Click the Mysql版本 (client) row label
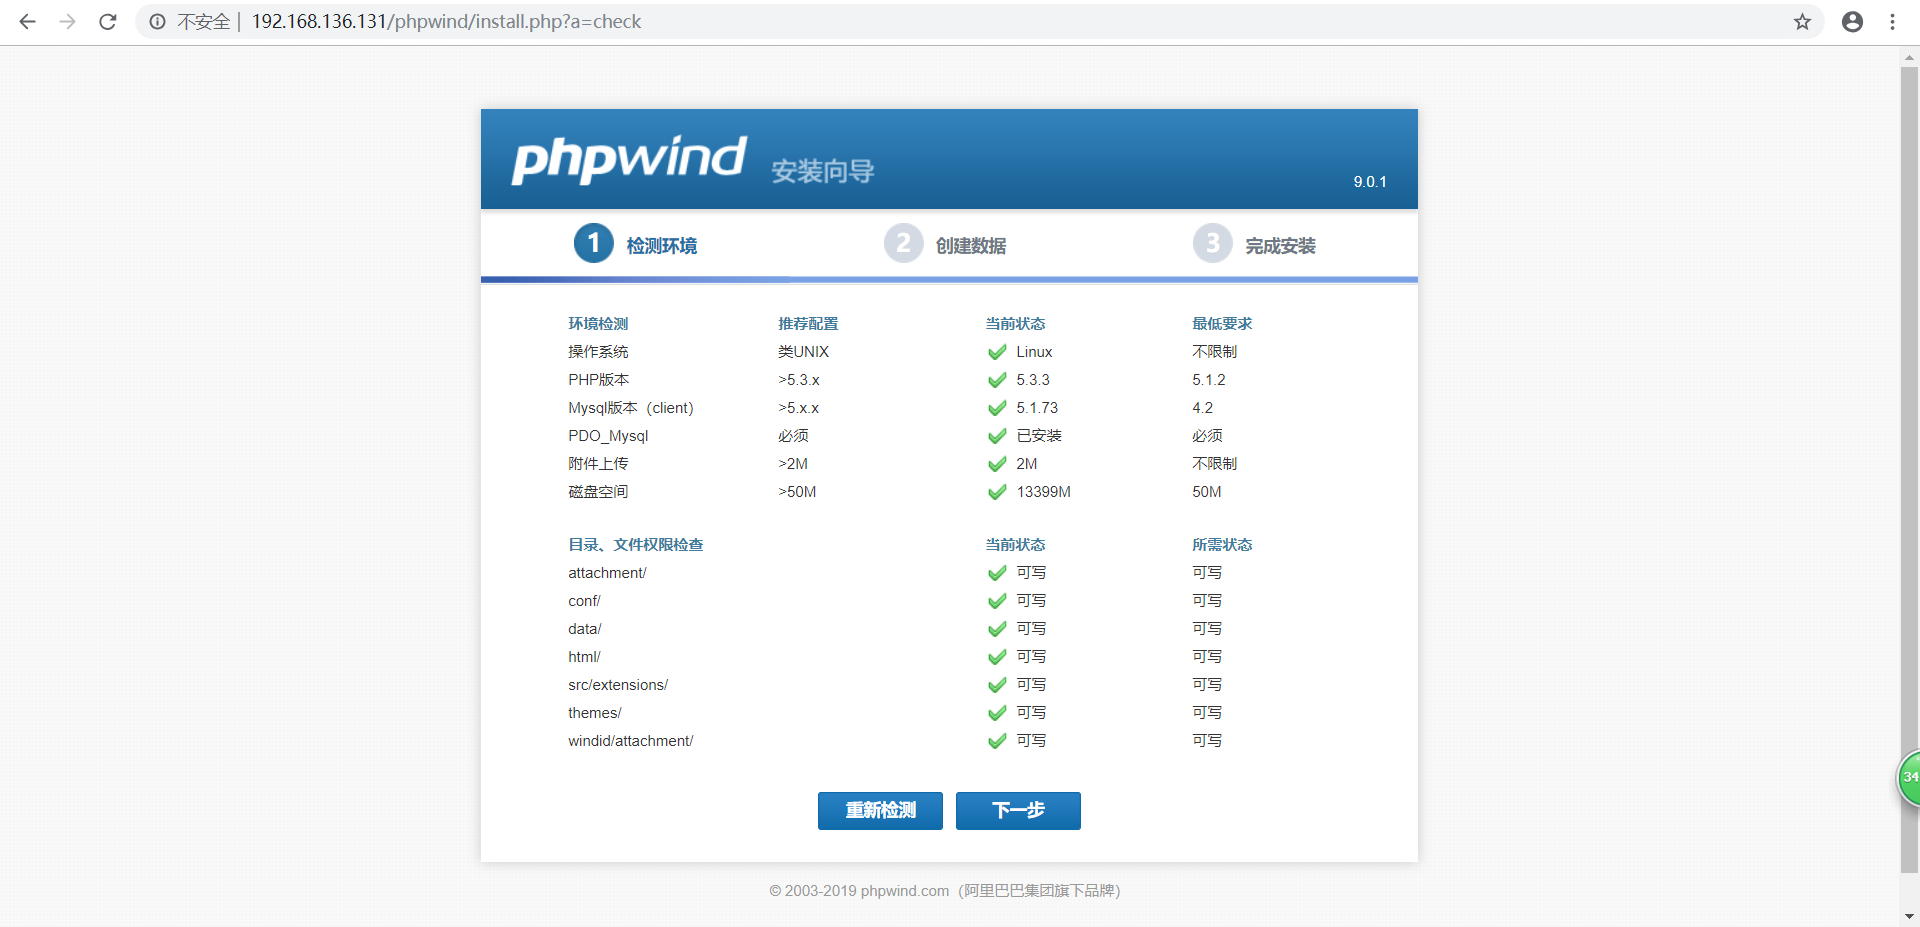 coord(631,408)
